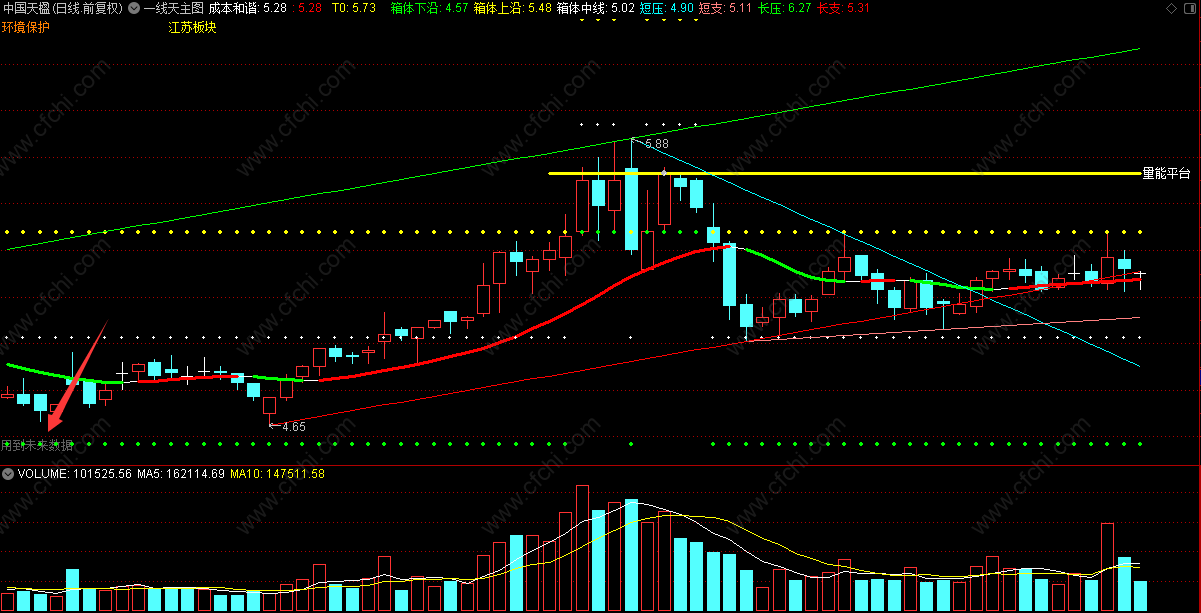
Task: Click the 短支: 5.11 value
Action: [726, 7]
